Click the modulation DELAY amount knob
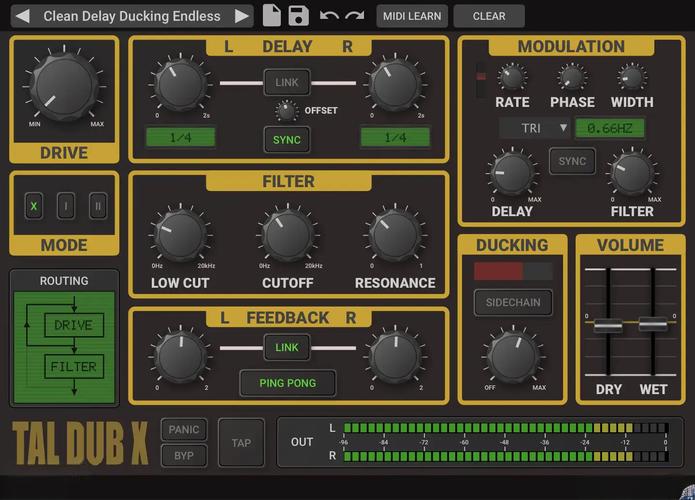Viewport: 695px width, 500px height. (x=512, y=174)
